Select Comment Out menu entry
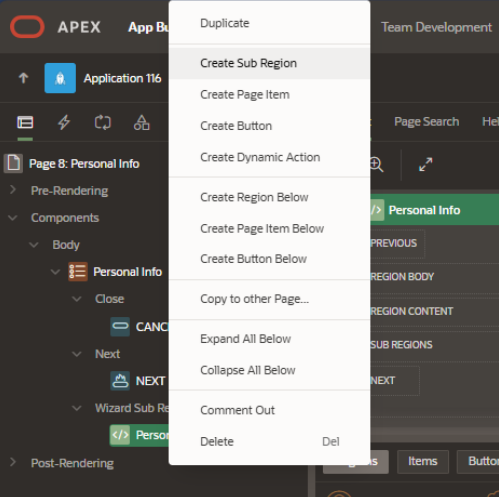Screen dimensions: 499x497 (x=269, y=410)
